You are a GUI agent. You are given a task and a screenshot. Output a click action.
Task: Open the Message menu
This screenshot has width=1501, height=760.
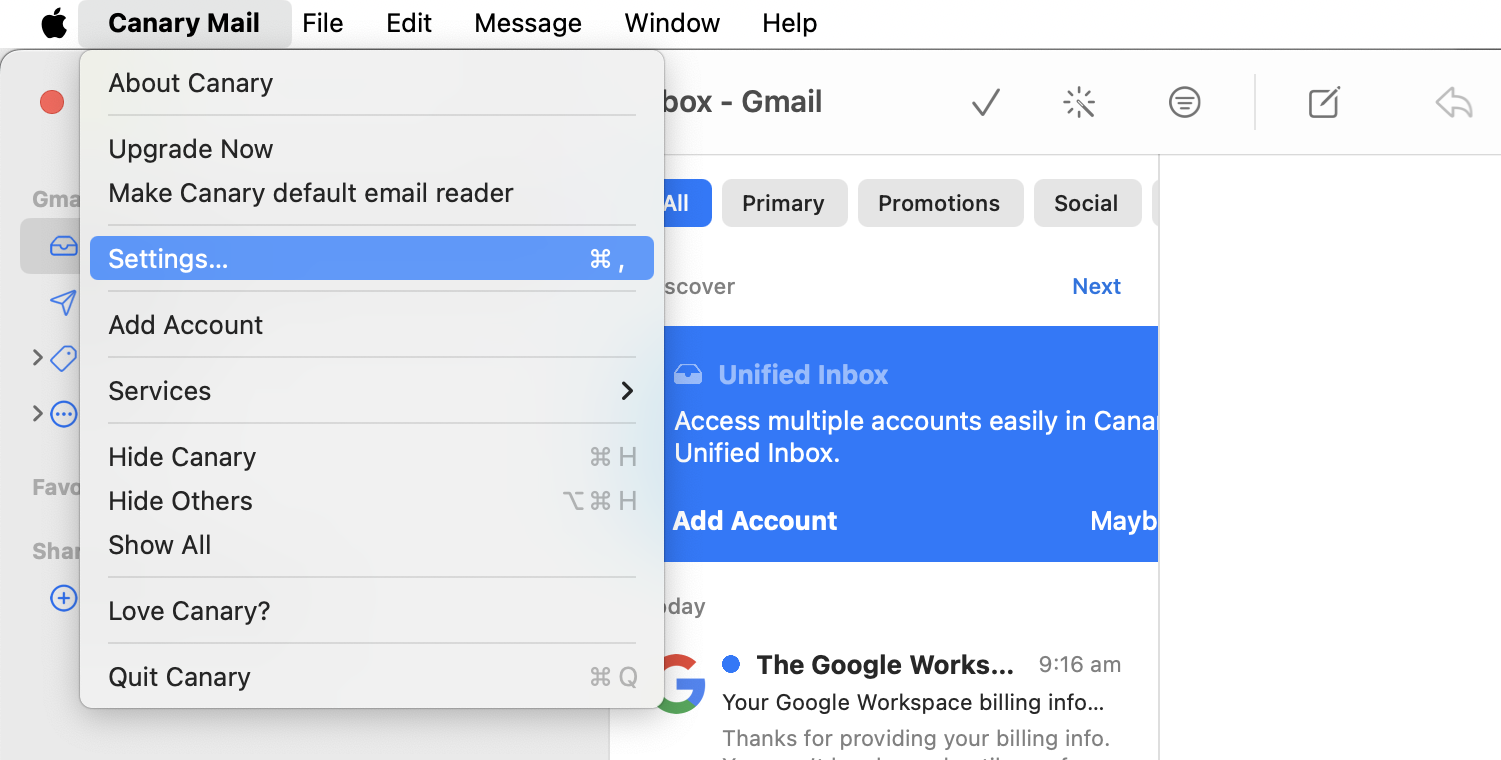tap(528, 23)
